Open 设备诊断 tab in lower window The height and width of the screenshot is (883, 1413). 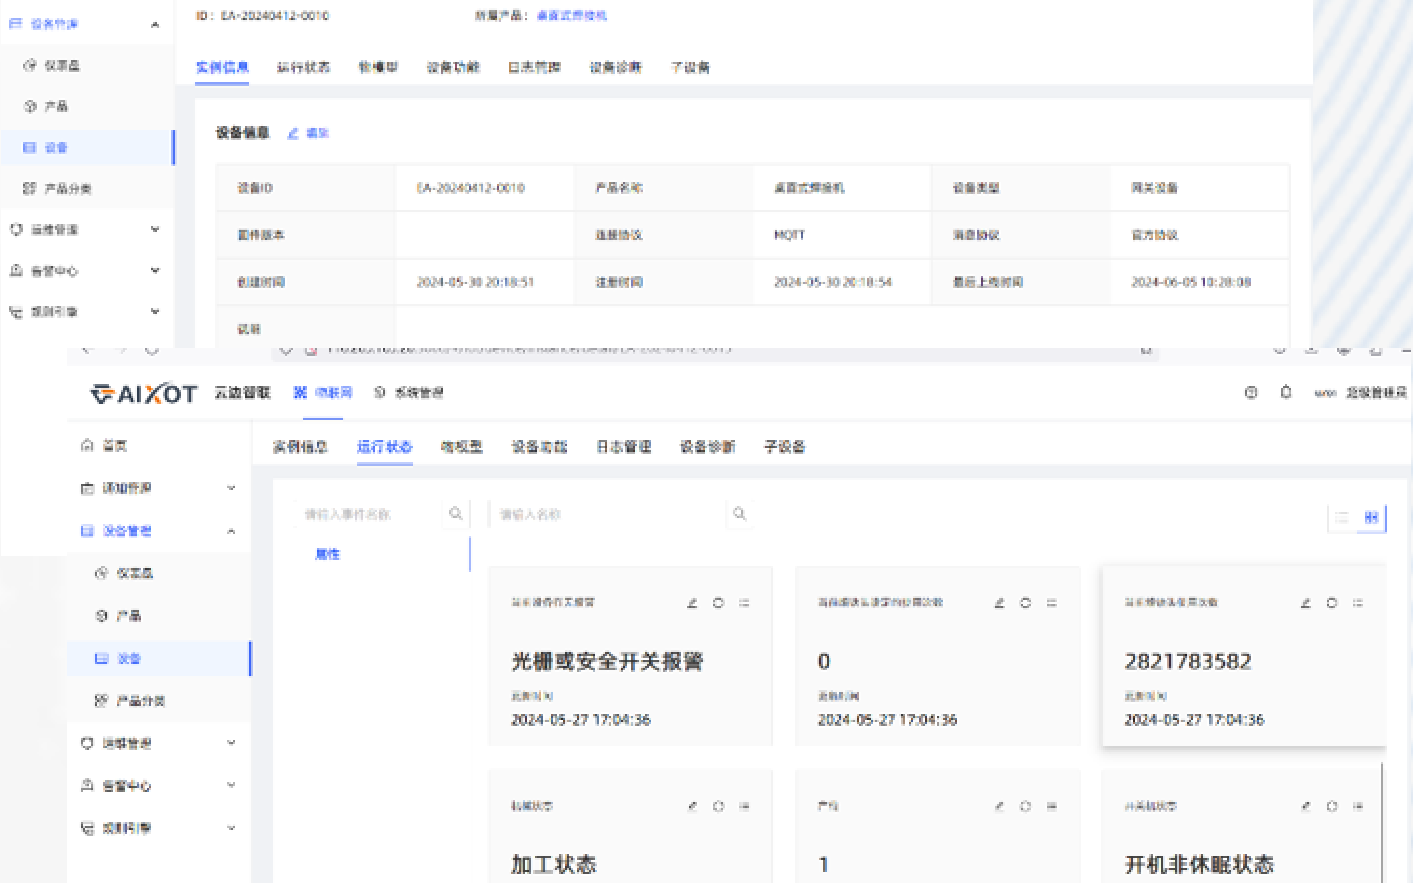point(708,447)
